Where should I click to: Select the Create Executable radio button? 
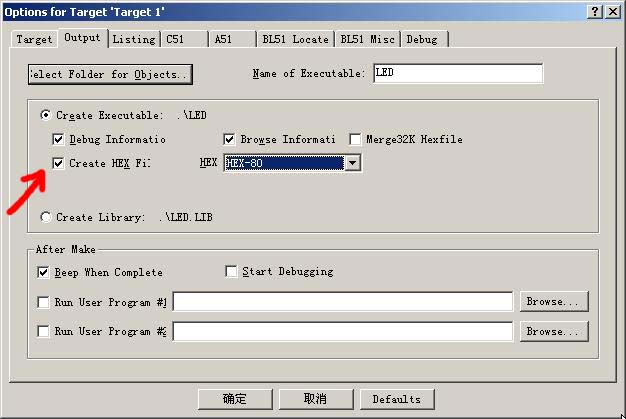point(46,116)
